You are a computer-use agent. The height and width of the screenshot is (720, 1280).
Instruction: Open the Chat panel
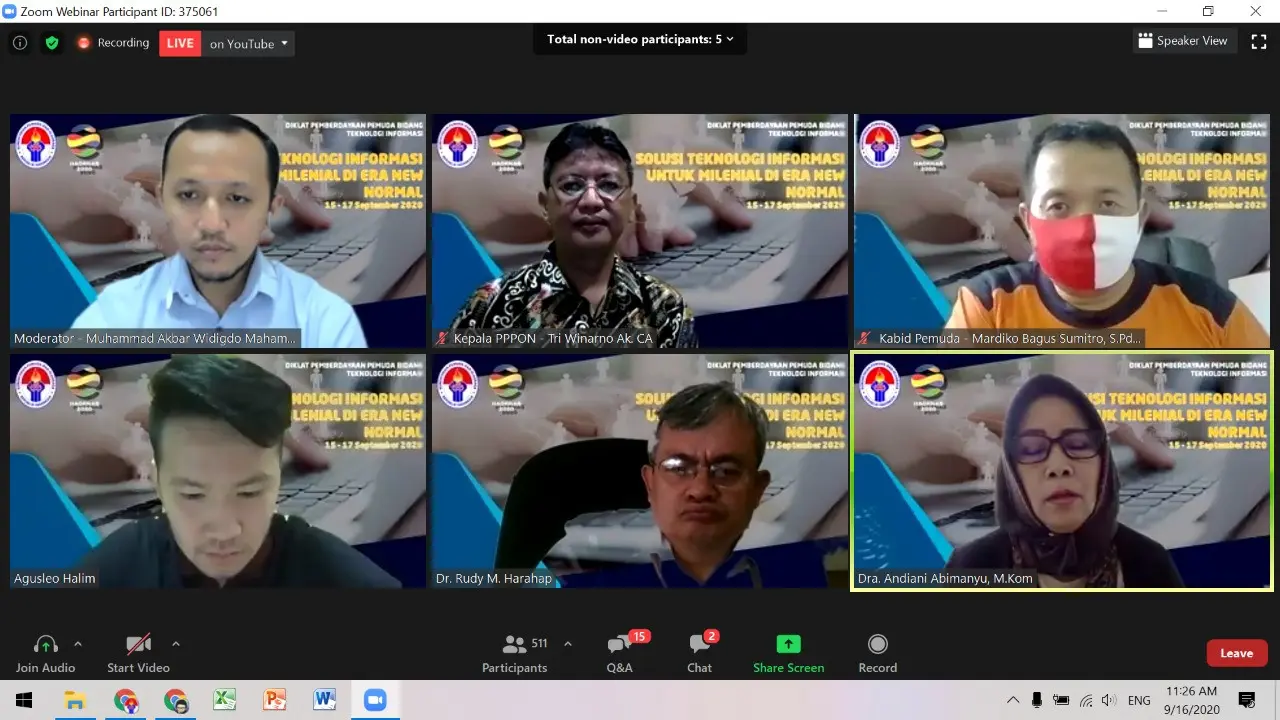[700, 654]
